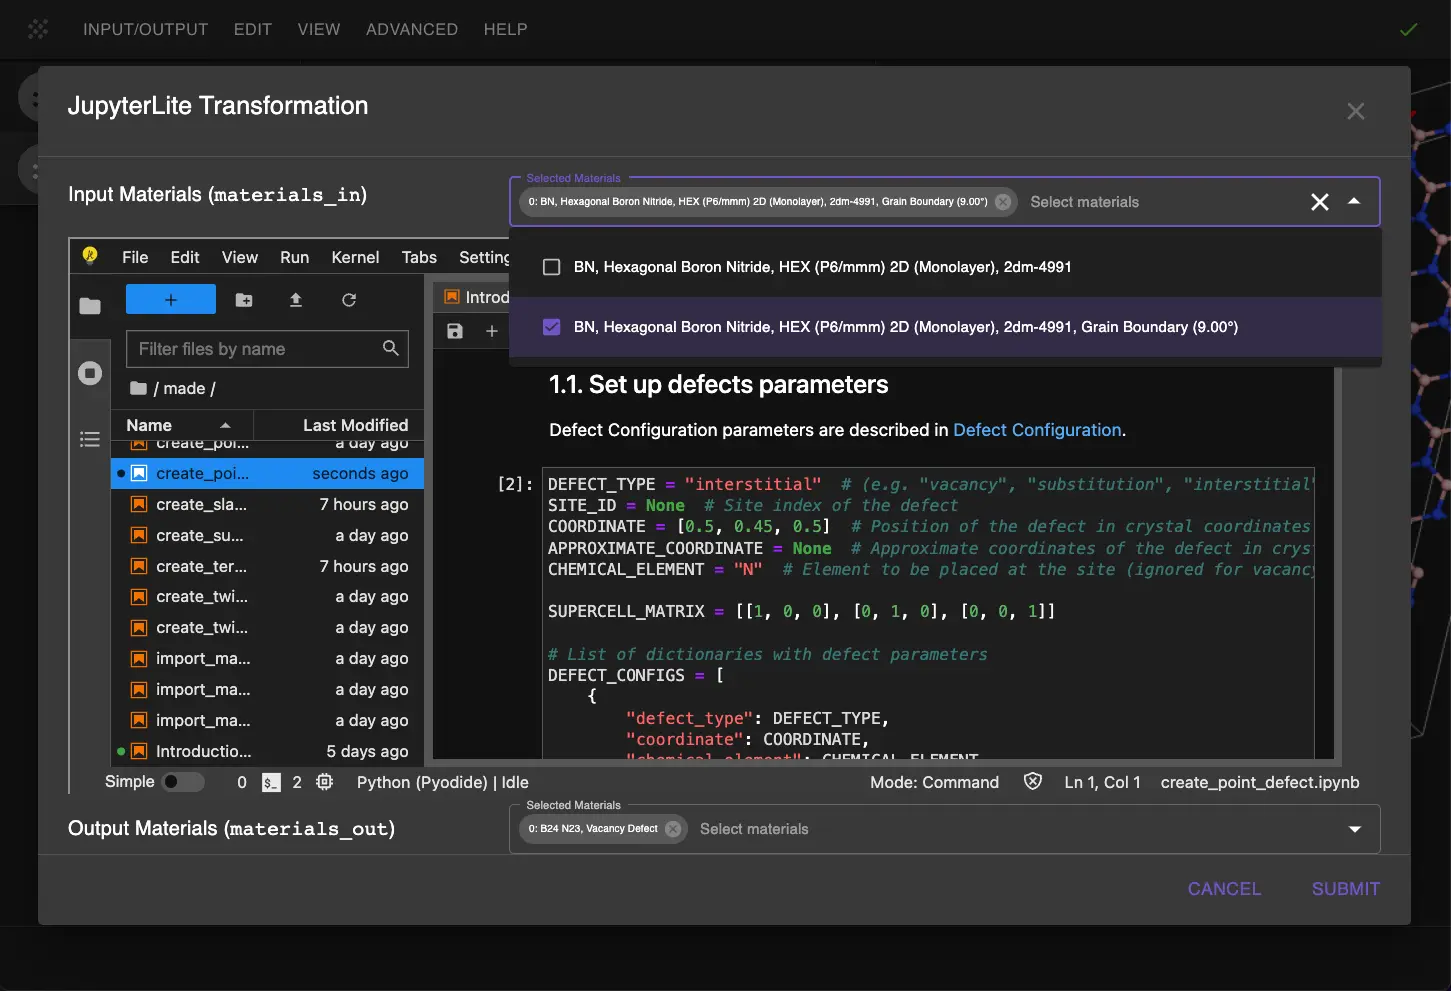1451x991 pixels.
Task: Open the running kernels sidebar panel
Action: (90, 373)
